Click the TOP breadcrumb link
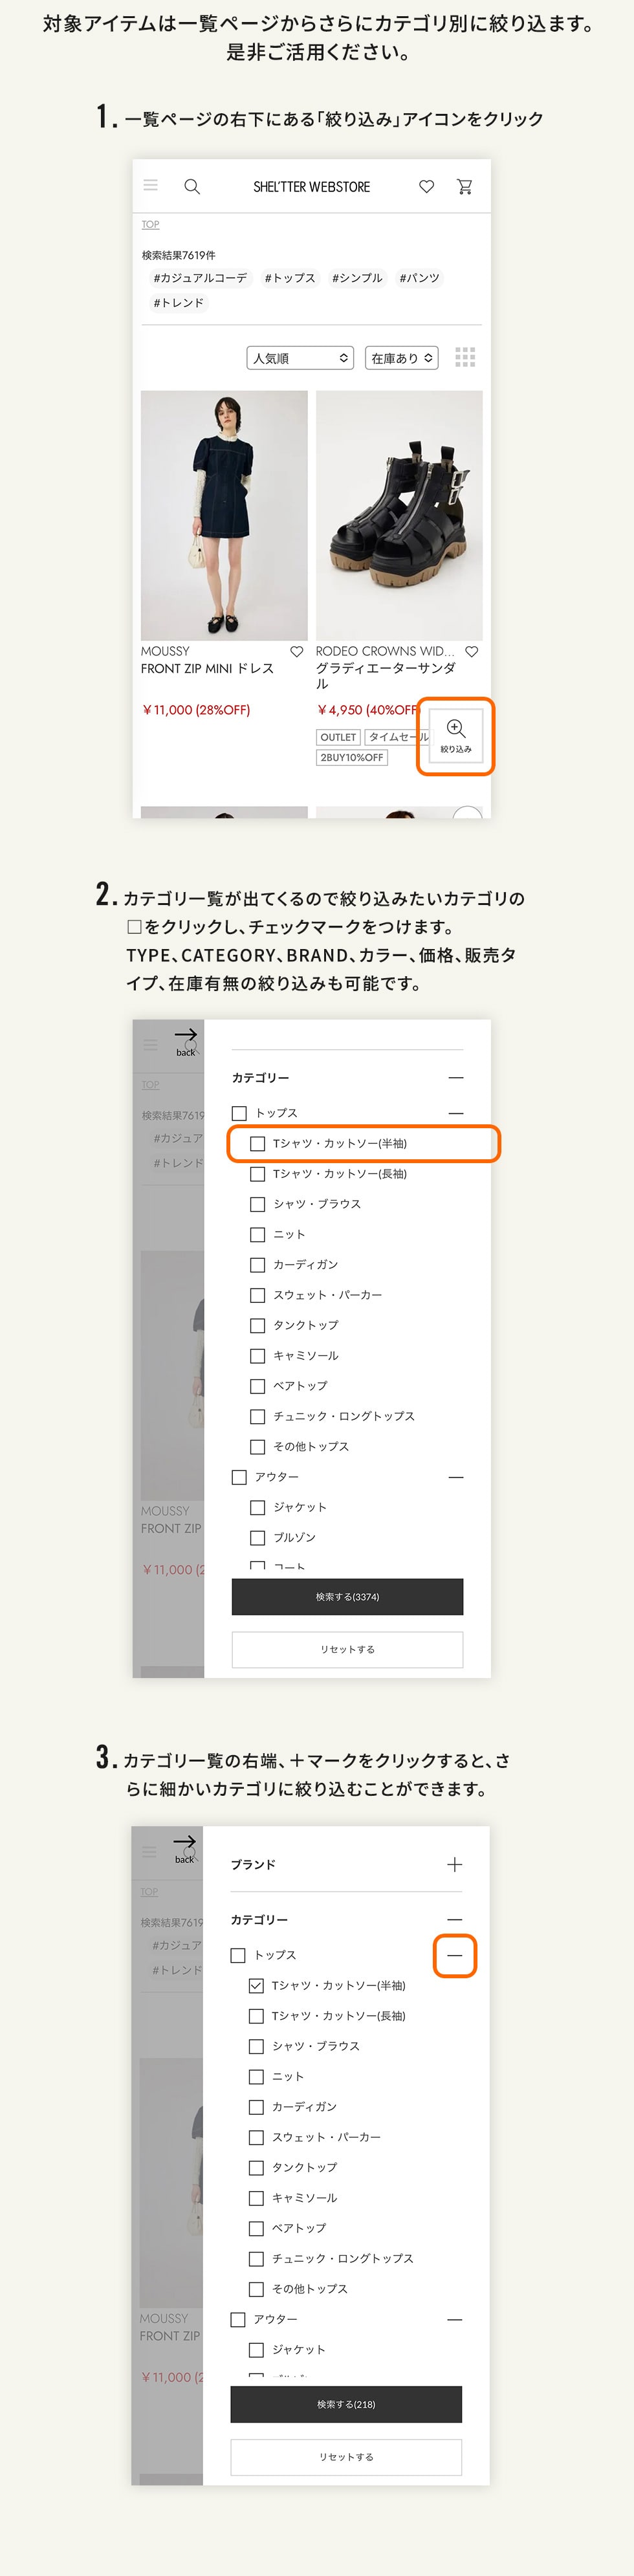Image resolution: width=634 pixels, height=2576 pixels. [x=150, y=225]
